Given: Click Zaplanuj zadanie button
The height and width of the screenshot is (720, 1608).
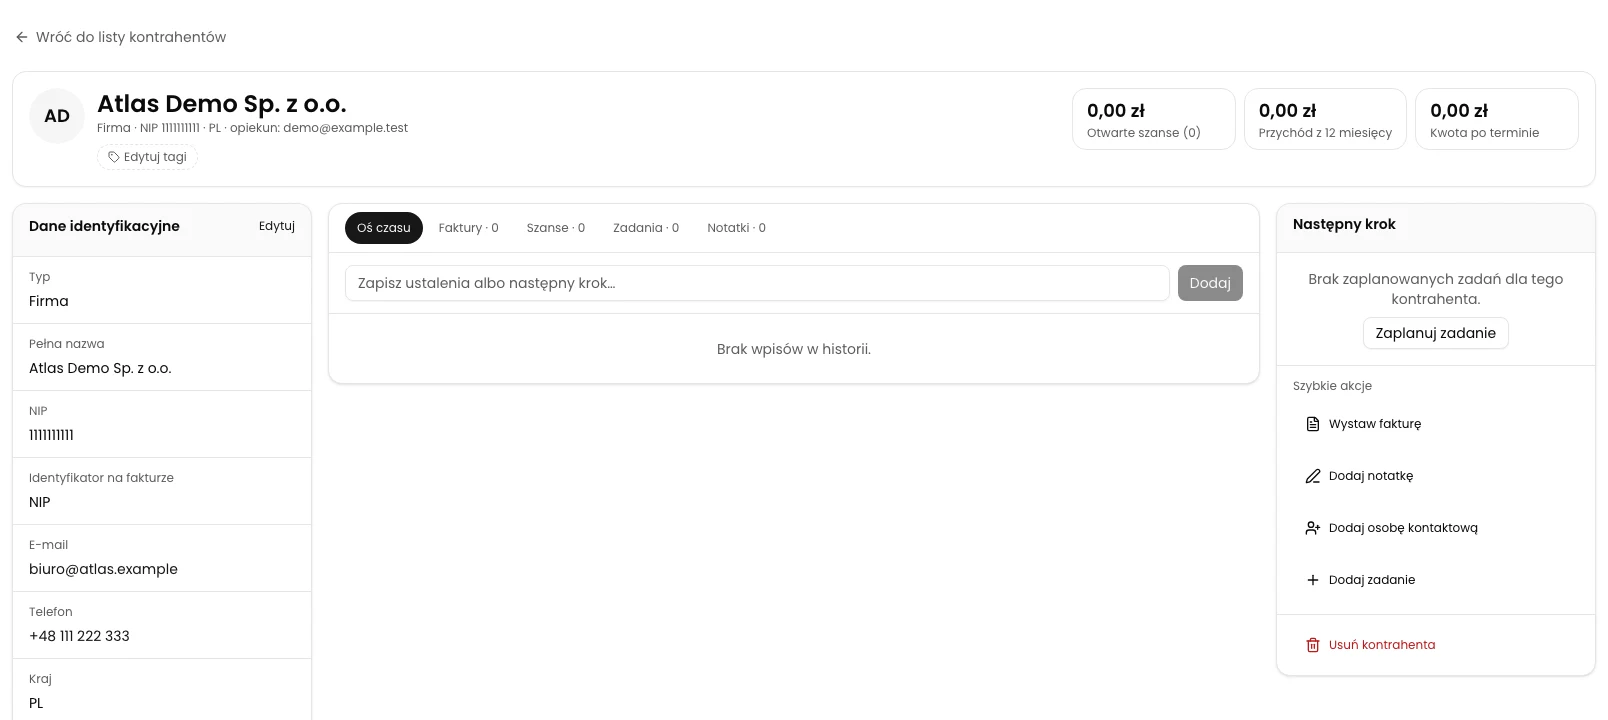Looking at the screenshot, I should [1436, 333].
